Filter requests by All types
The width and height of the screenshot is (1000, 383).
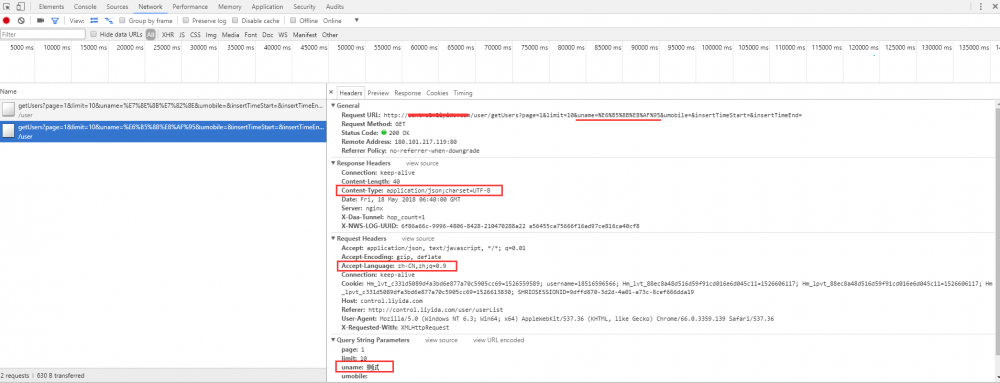(x=151, y=34)
